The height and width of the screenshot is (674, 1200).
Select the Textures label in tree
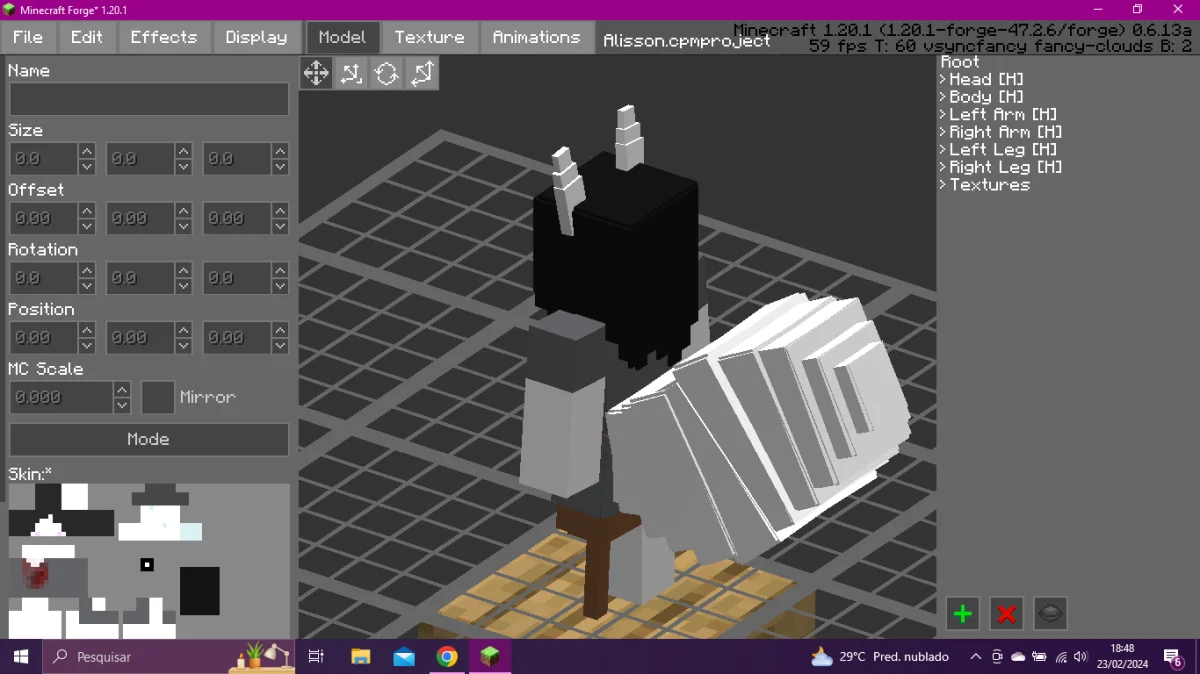(989, 185)
